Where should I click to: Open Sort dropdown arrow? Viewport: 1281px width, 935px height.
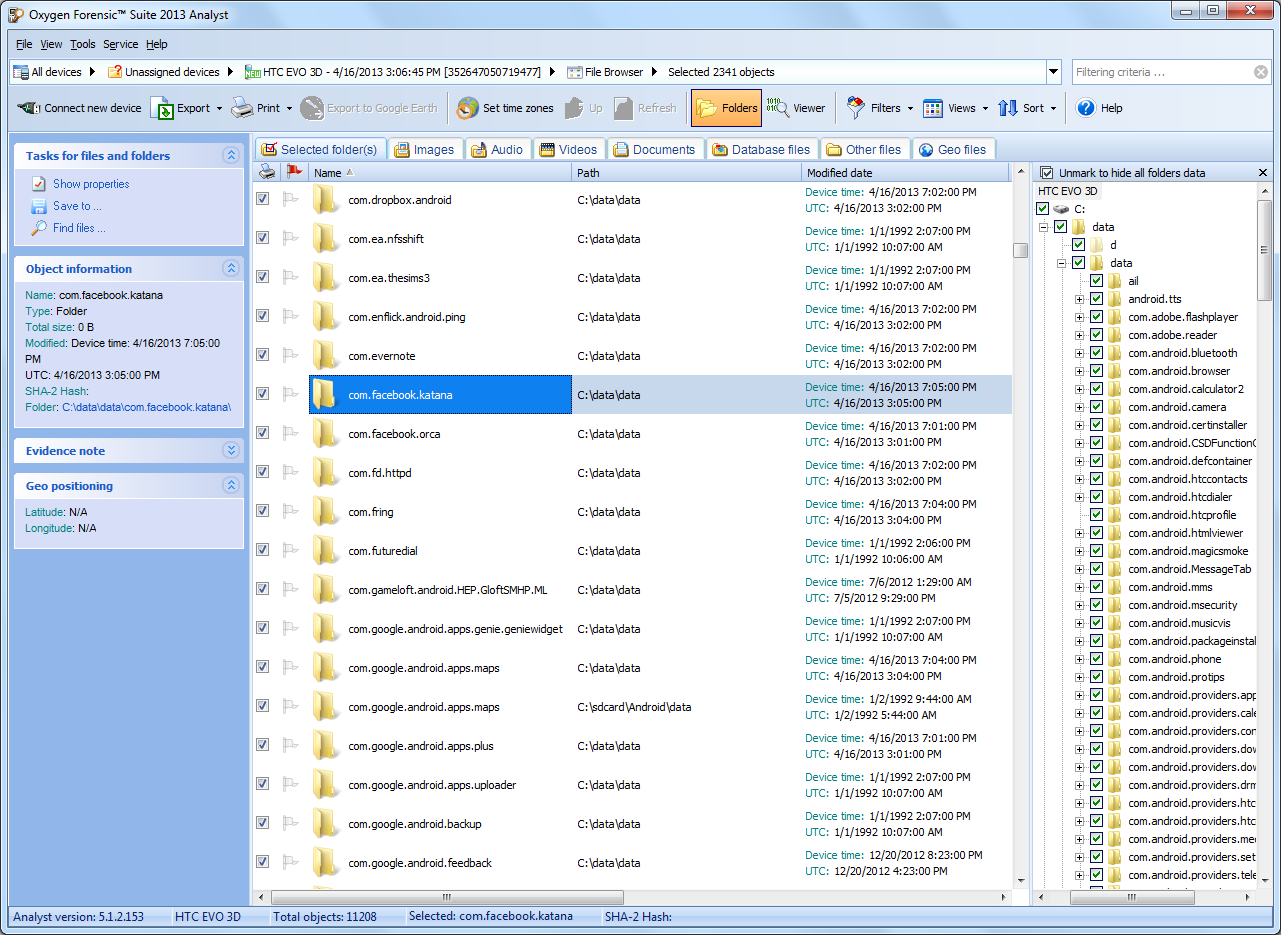coord(1054,108)
